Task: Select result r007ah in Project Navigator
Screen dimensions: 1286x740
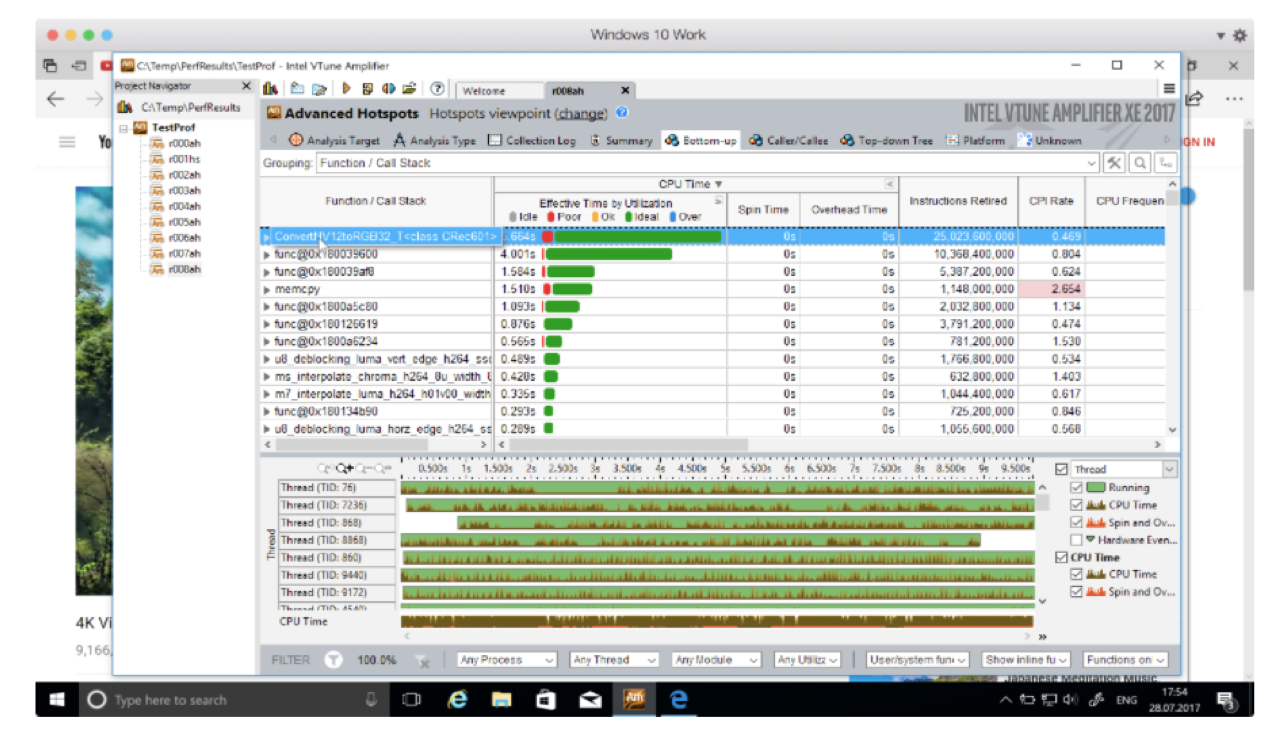Action: click(177, 254)
